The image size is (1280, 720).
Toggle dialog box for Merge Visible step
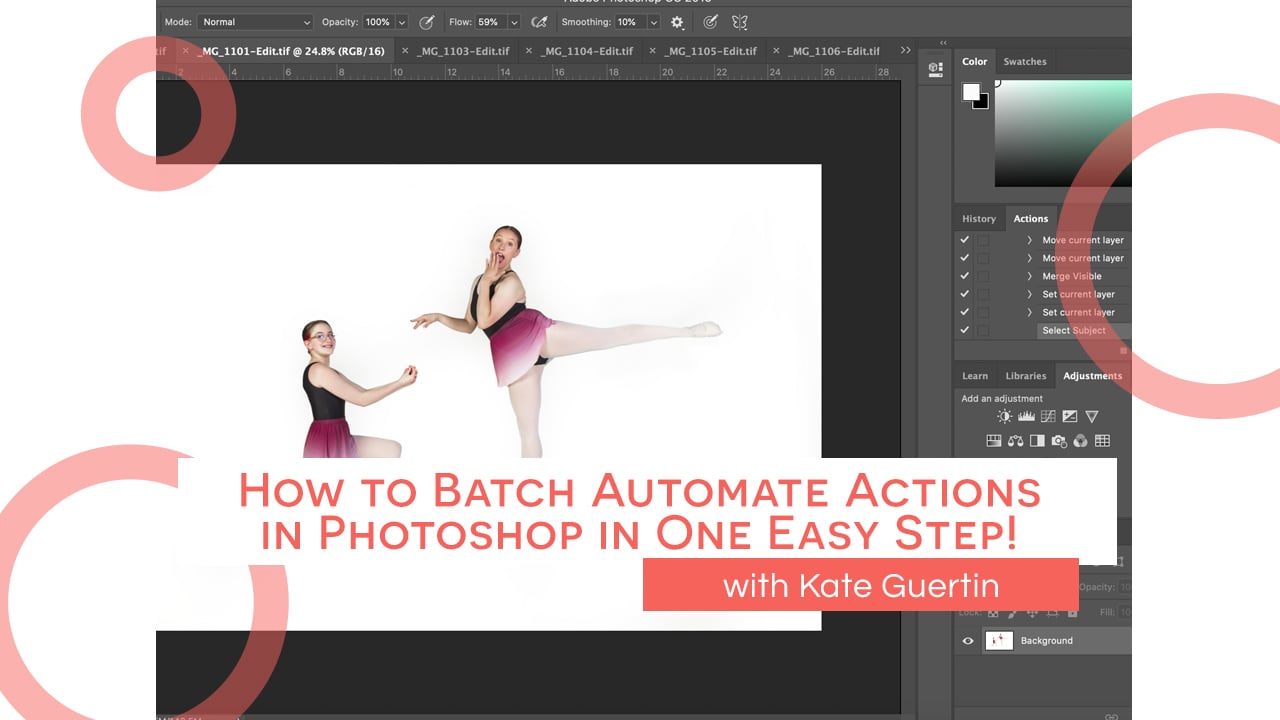tap(983, 276)
